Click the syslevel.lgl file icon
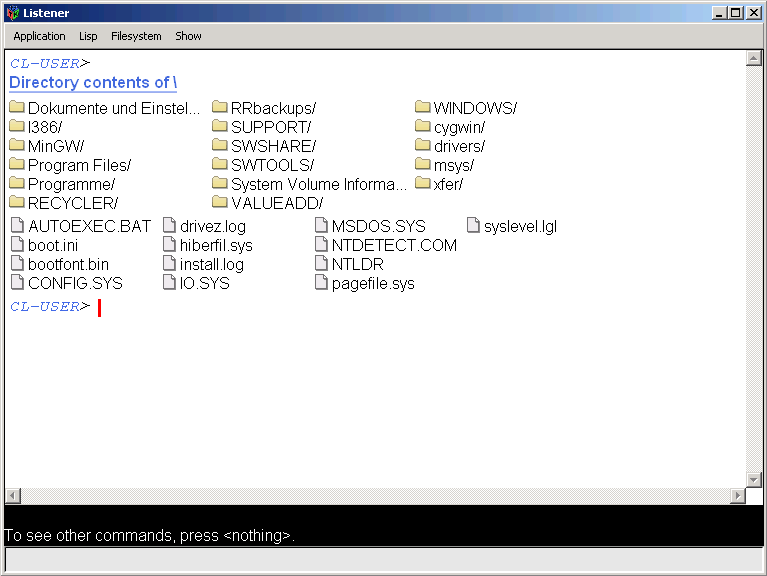The image size is (767, 576). pyautogui.click(x=474, y=225)
